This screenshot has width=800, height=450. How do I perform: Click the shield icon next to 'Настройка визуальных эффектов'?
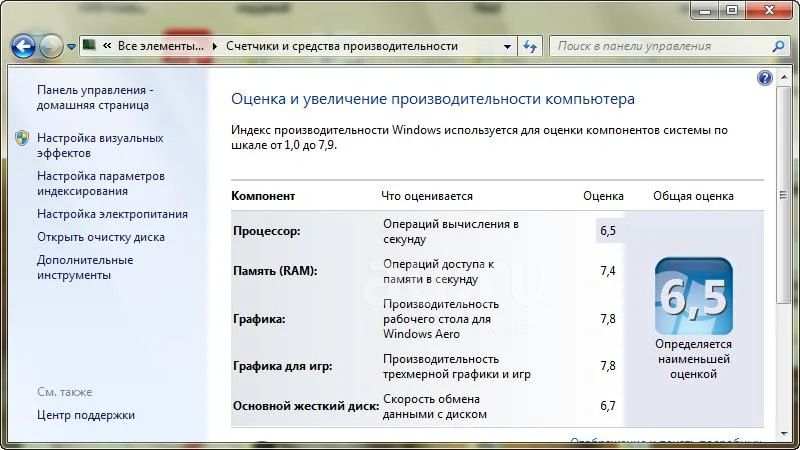coord(22,138)
